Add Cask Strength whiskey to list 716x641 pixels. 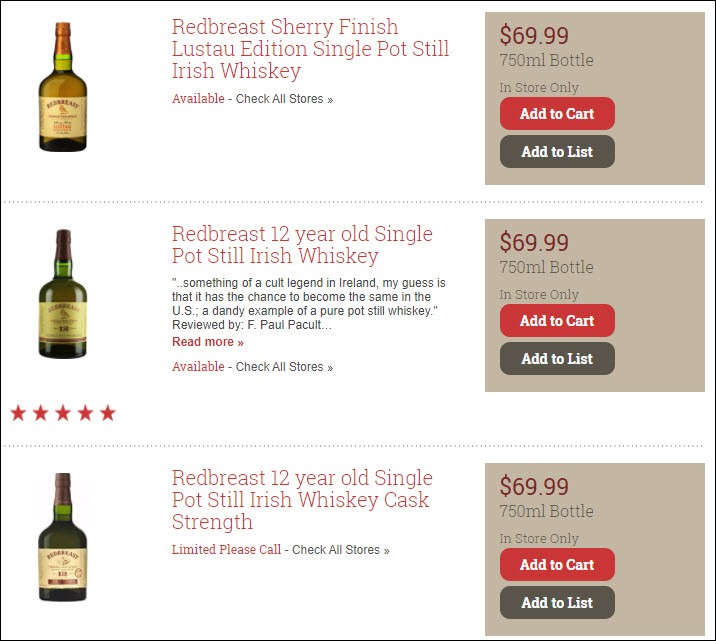click(x=557, y=603)
